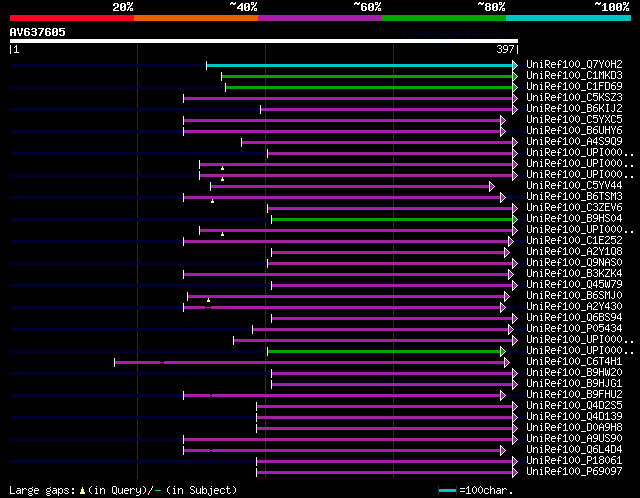This screenshot has height=498, width=640.
Task: Click the red 20% identity legend segment
Action: 72,18
